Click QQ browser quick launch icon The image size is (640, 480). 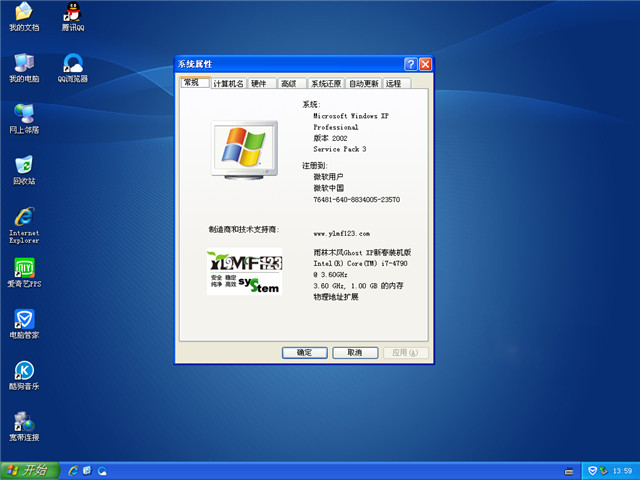(102, 471)
